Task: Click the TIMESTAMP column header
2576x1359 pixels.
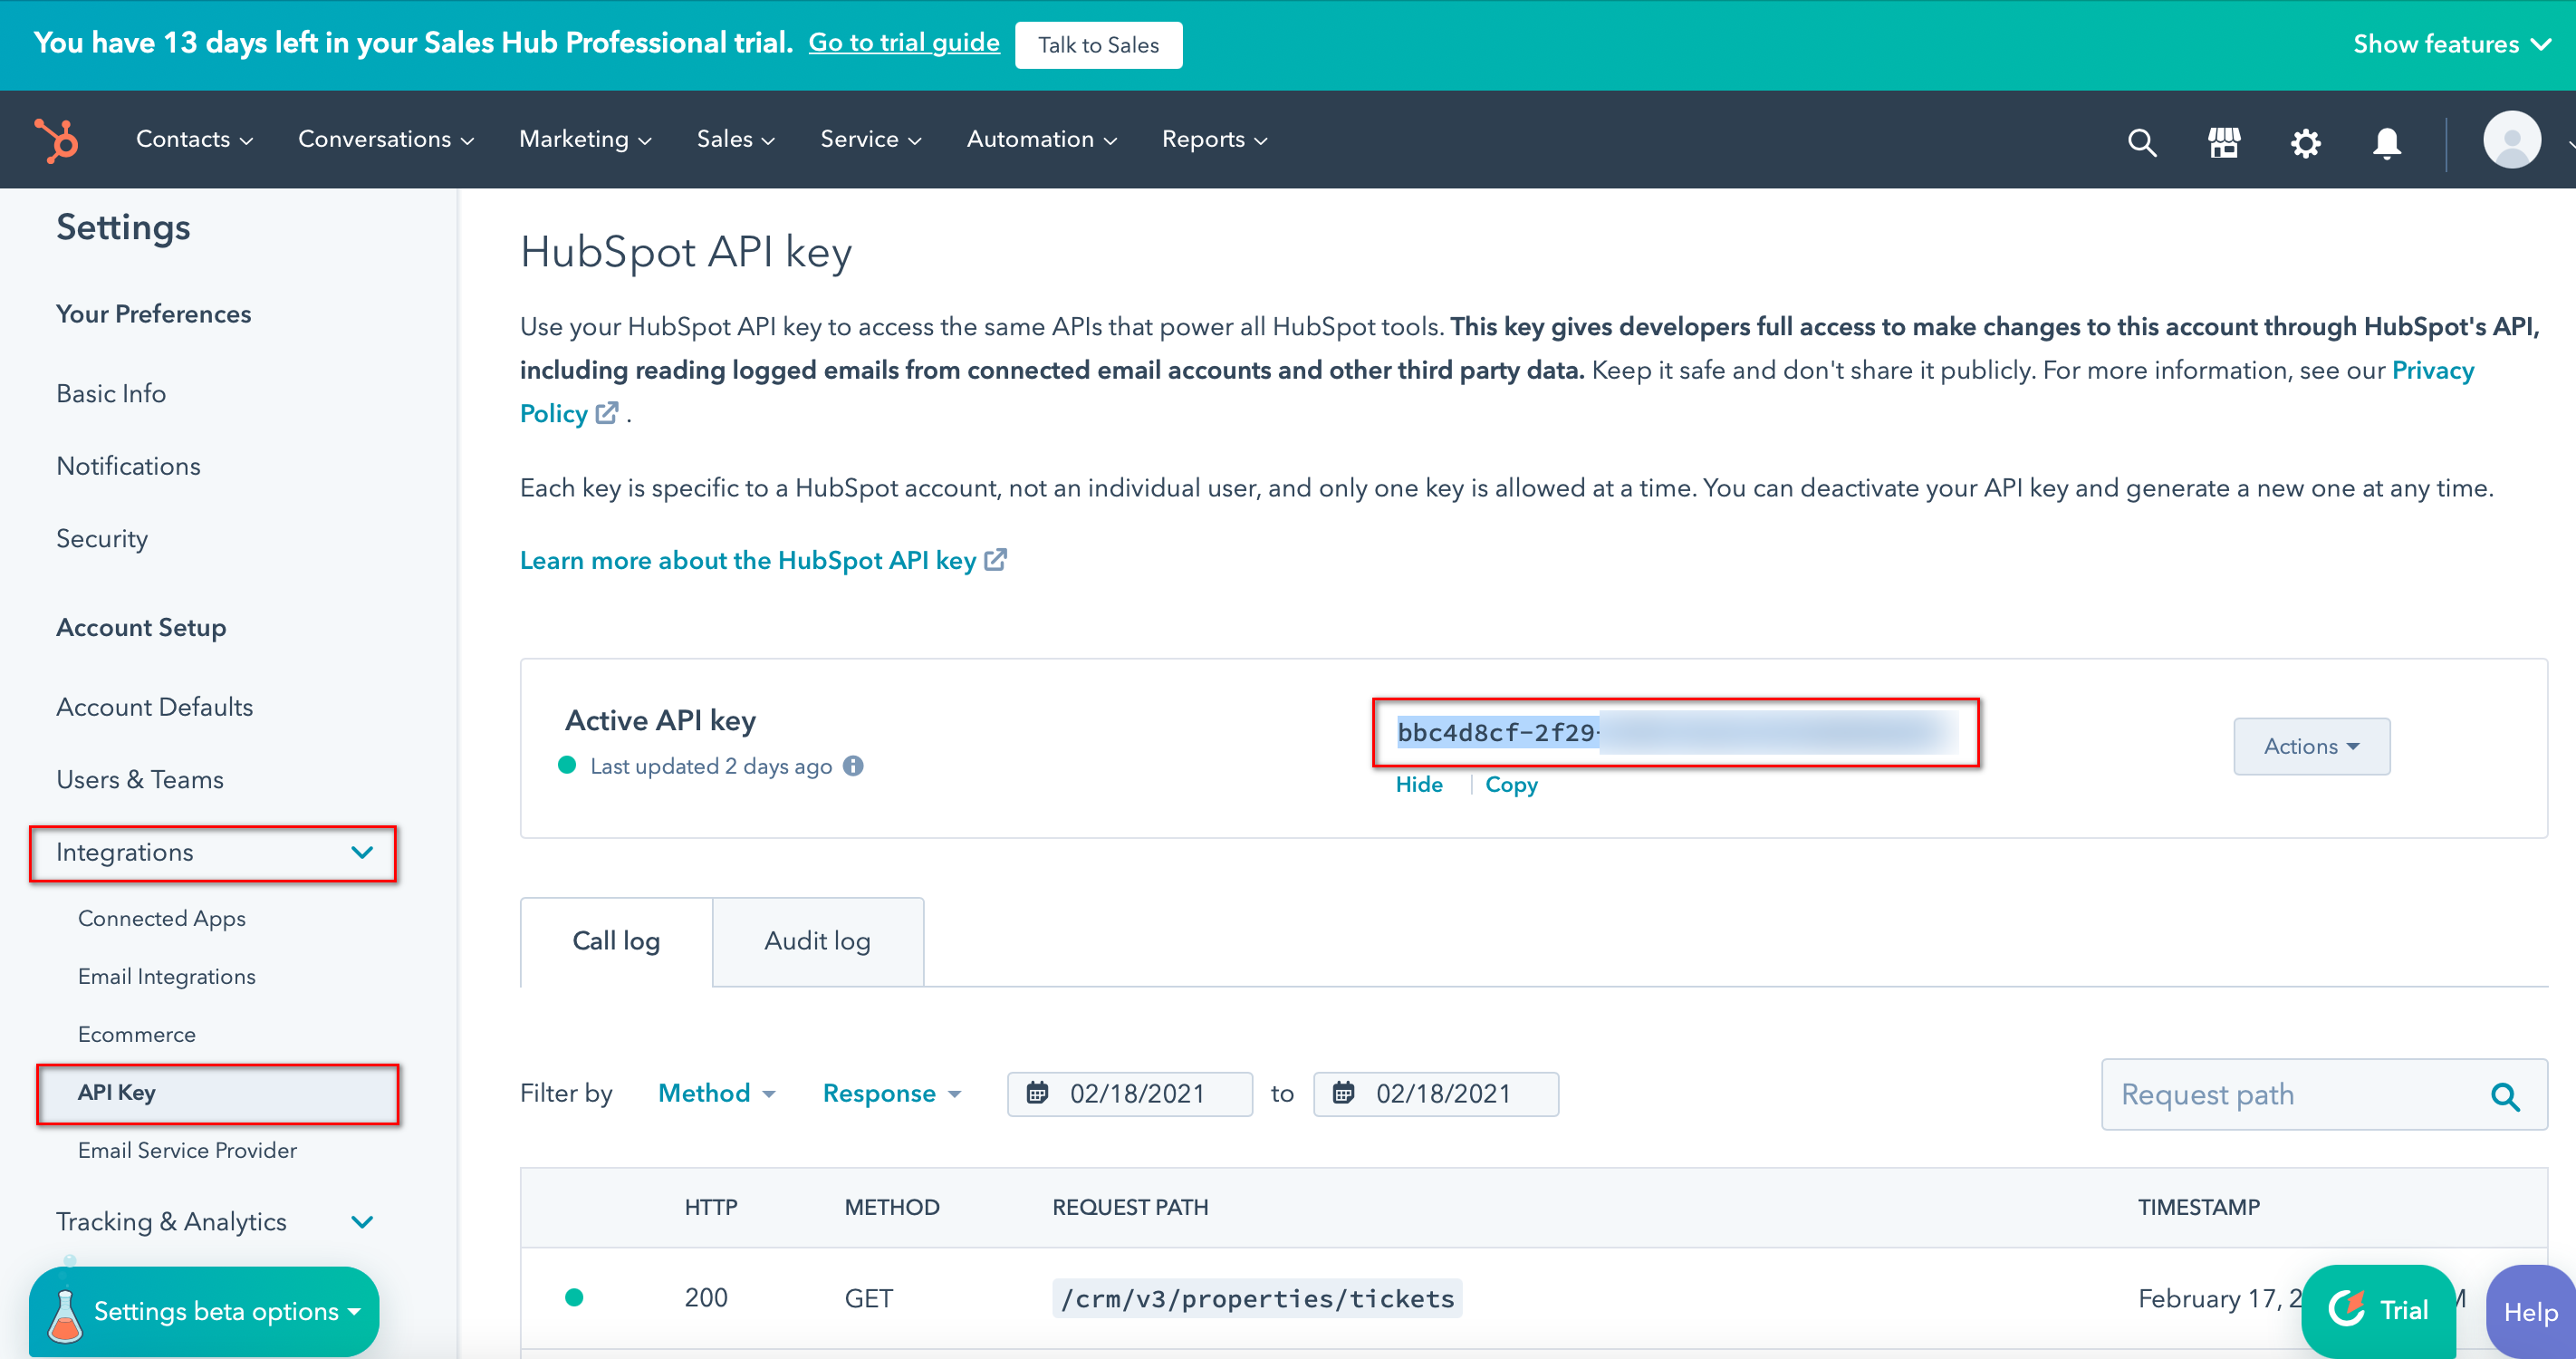Action: 2198,1207
